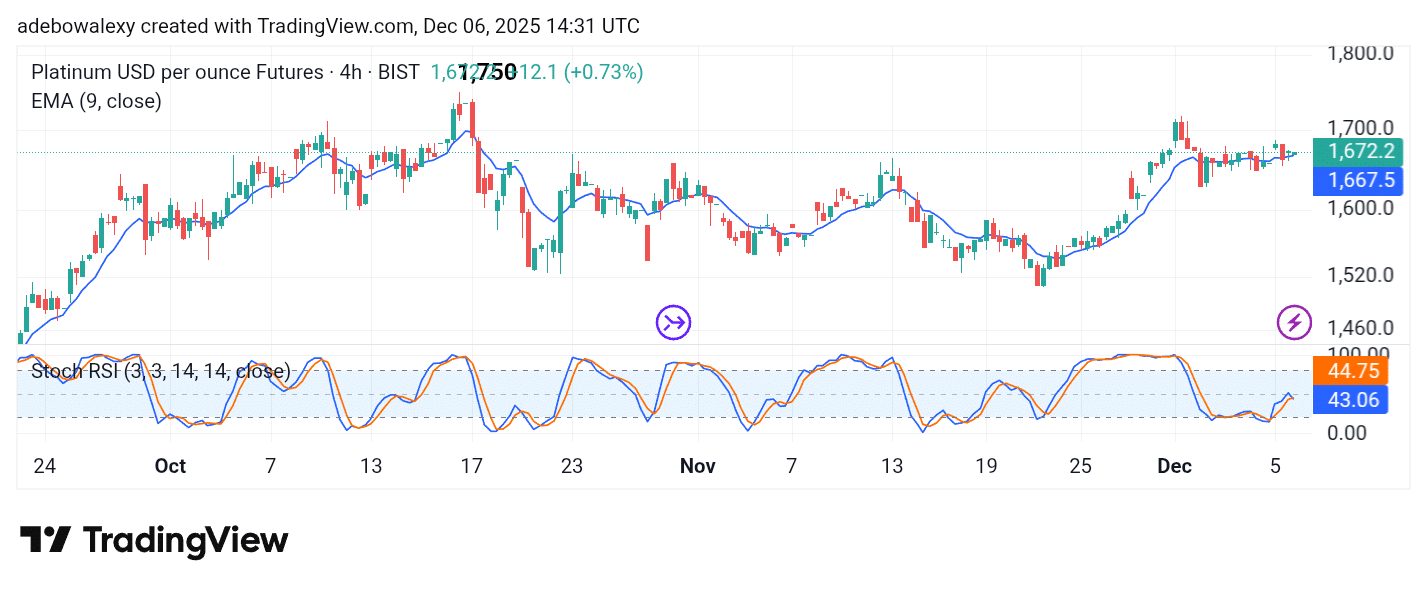The height and width of the screenshot is (591, 1427).
Task: Click the green 1,672.2 current price tag
Action: click(x=1357, y=152)
